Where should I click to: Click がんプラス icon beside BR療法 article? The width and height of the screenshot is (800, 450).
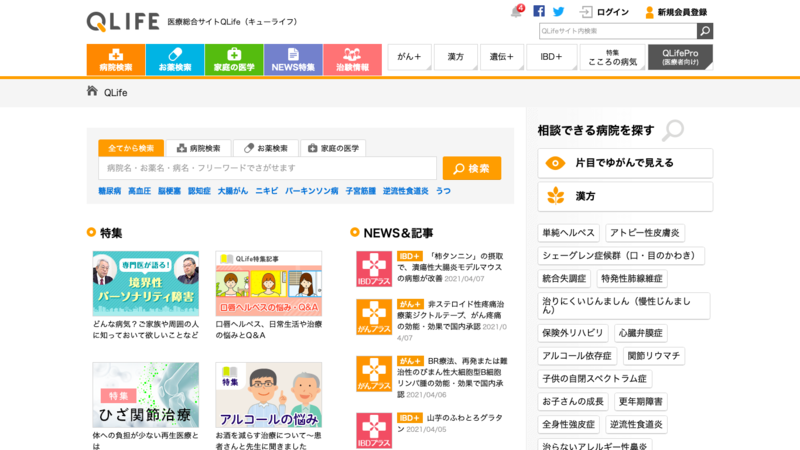tap(374, 373)
